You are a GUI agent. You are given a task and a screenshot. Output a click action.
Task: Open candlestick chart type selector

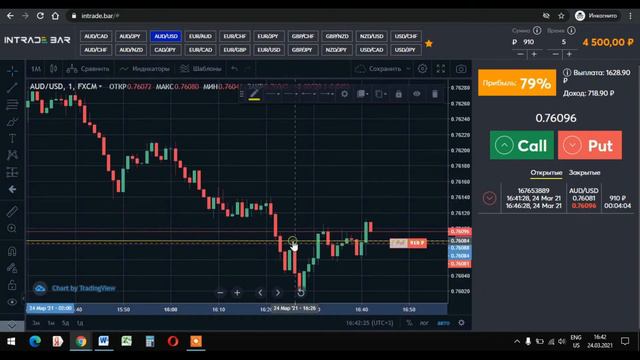point(53,69)
